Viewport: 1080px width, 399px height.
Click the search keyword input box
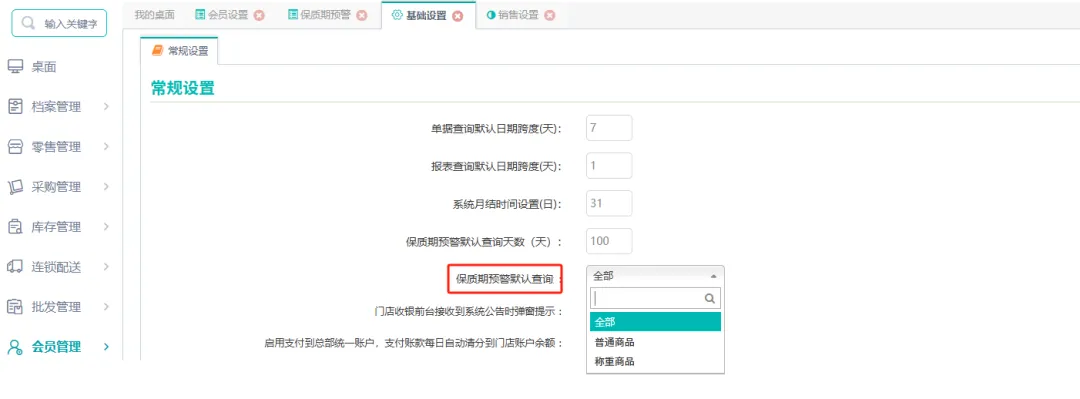coord(59,23)
